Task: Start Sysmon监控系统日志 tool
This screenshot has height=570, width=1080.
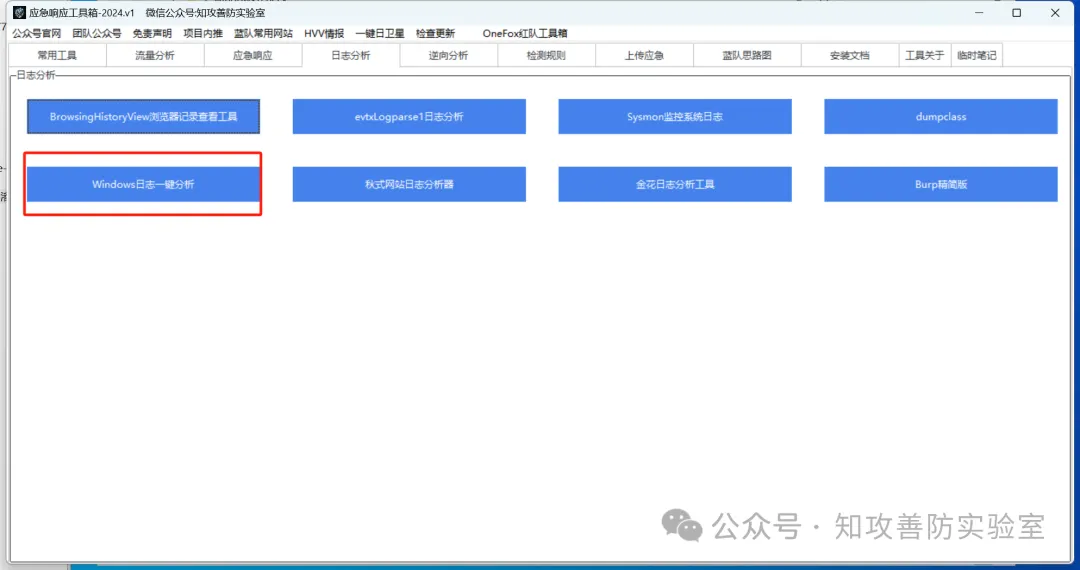Action: tap(675, 116)
